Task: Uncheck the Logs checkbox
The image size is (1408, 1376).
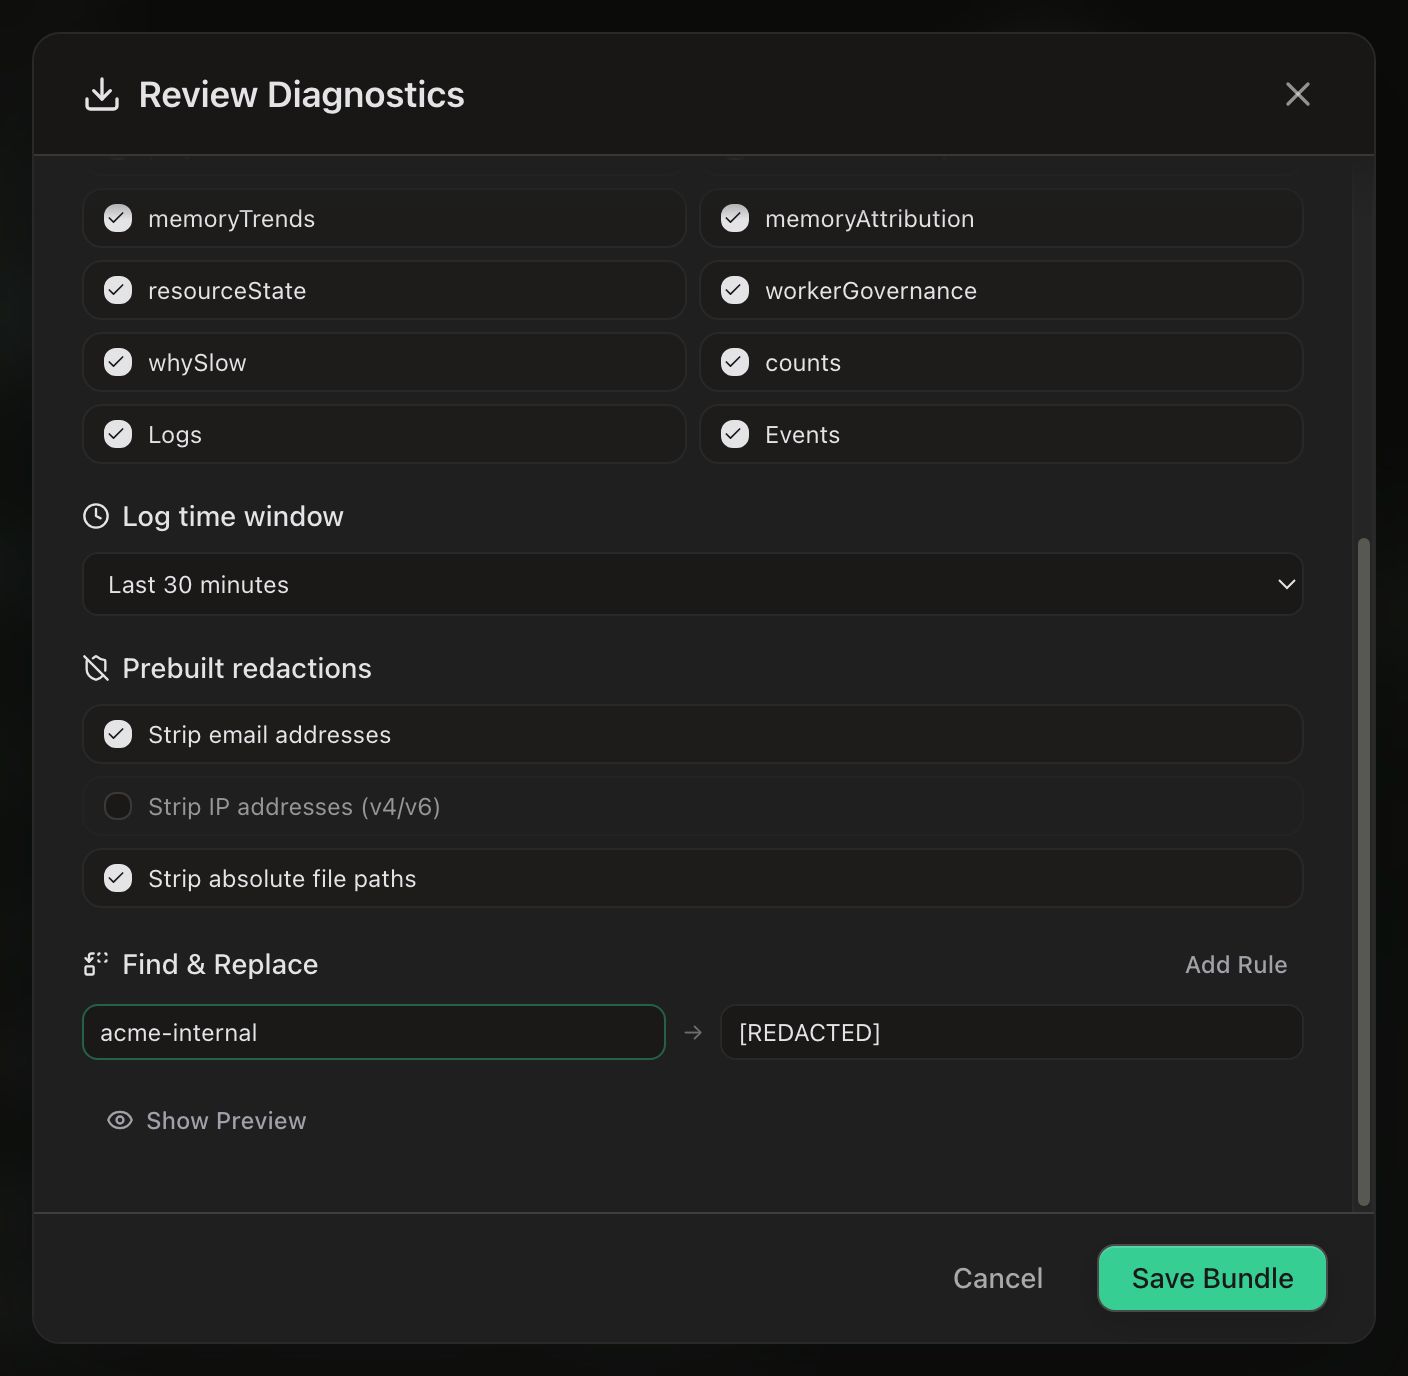Action: (x=118, y=434)
